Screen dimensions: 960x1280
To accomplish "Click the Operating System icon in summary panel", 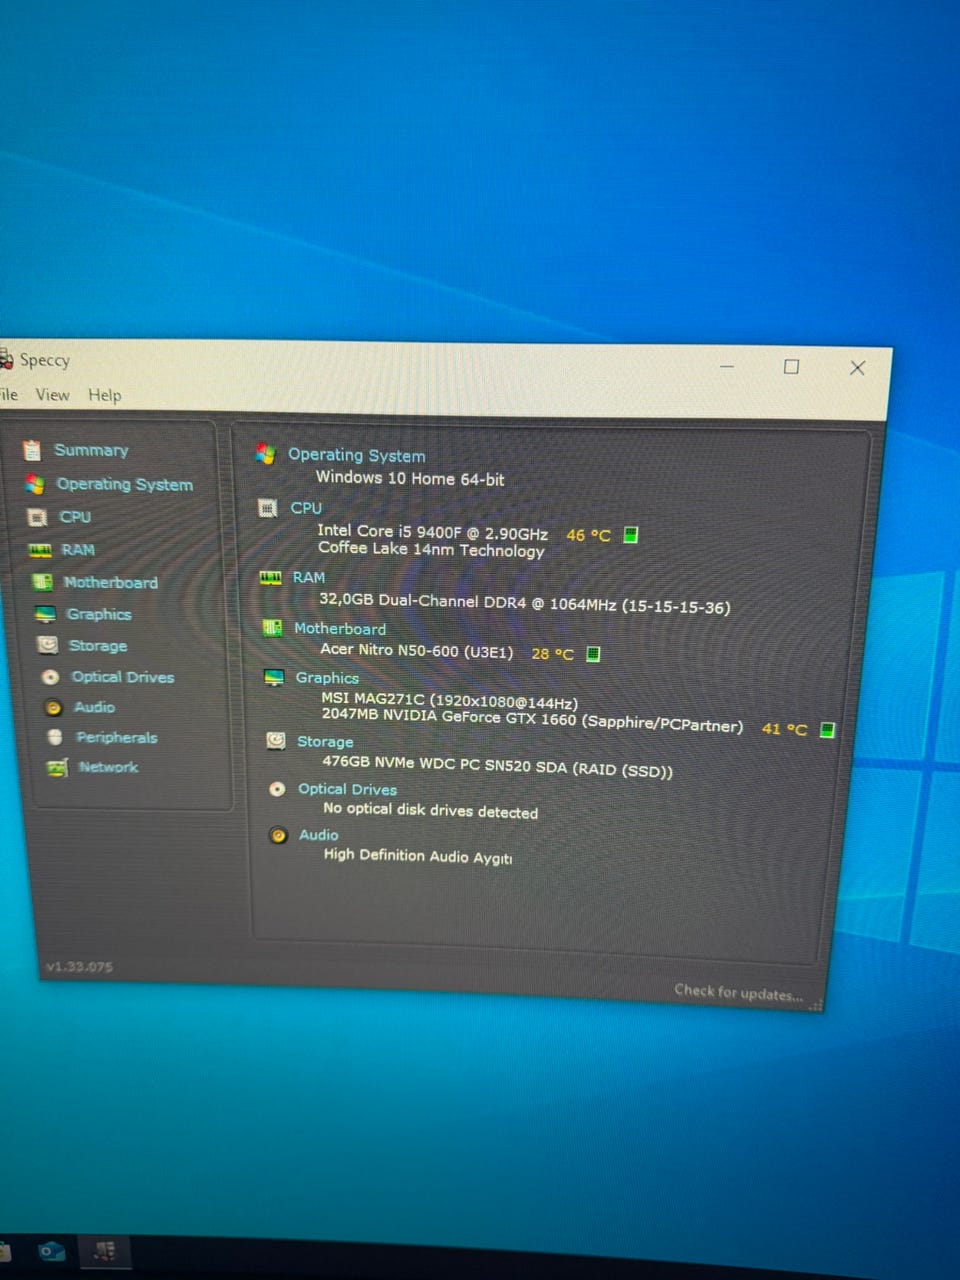I will click(x=265, y=454).
